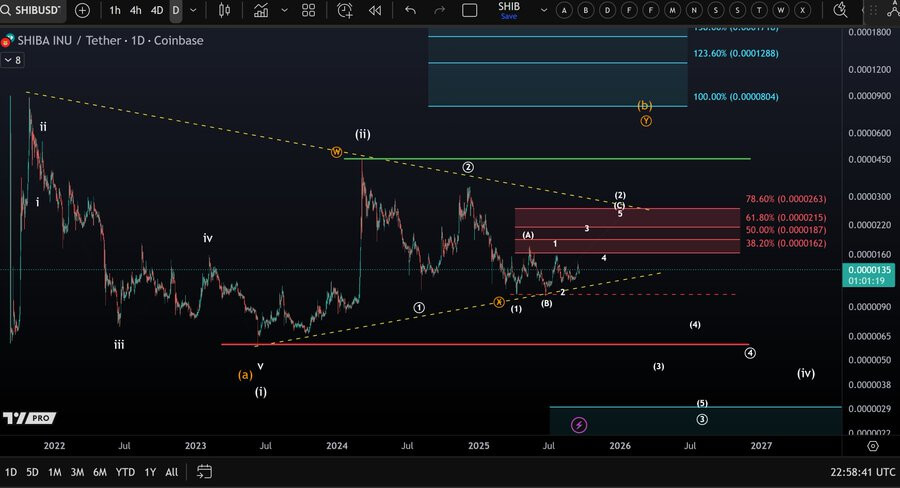Expand the timeframe interval dropdown

[x=193, y=10]
